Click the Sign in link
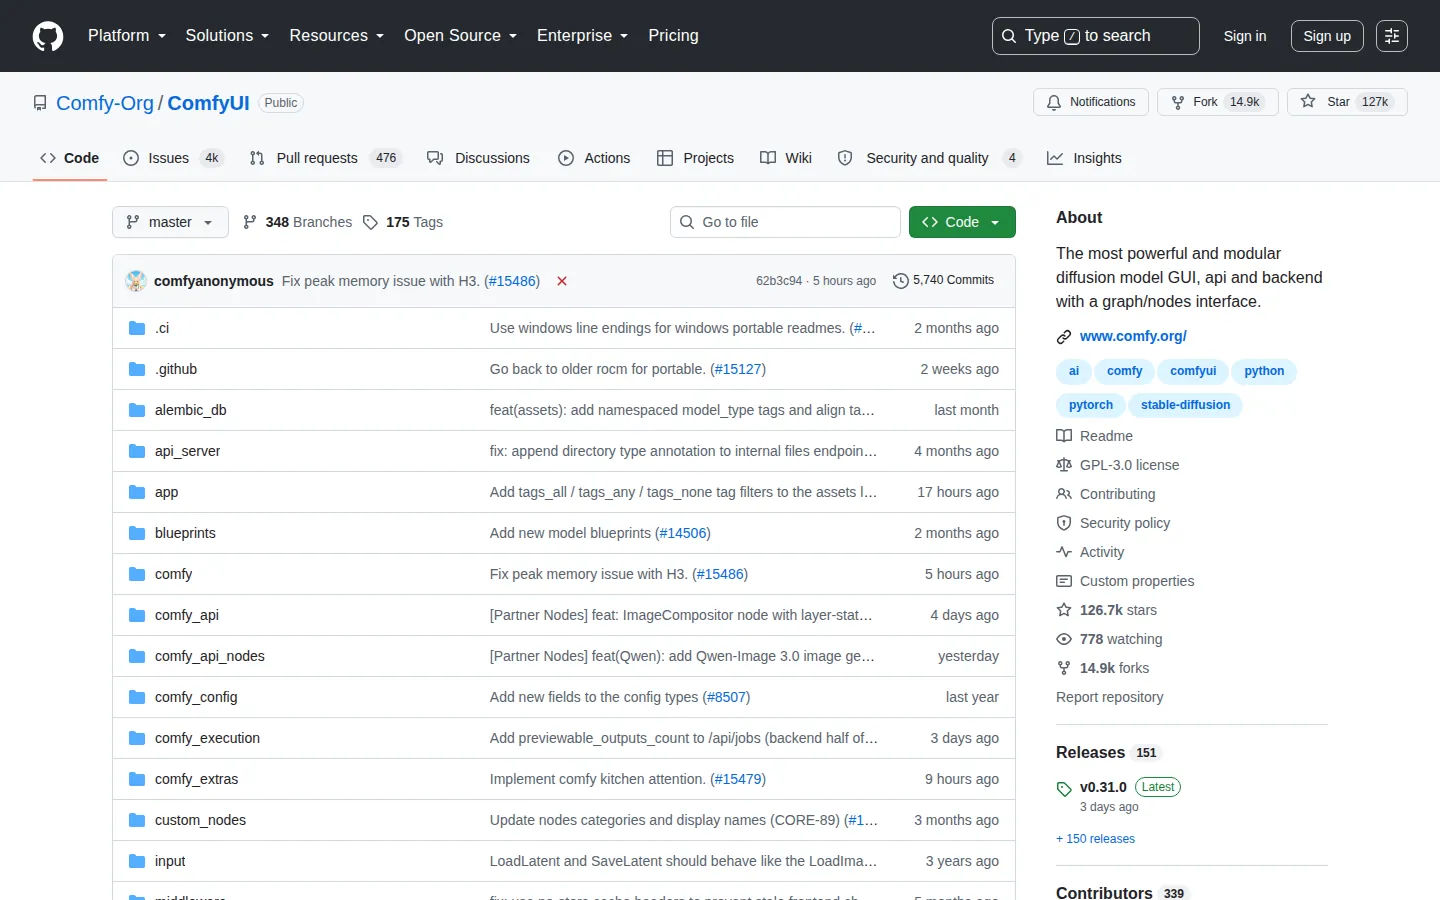The image size is (1440, 900). click(1245, 36)
